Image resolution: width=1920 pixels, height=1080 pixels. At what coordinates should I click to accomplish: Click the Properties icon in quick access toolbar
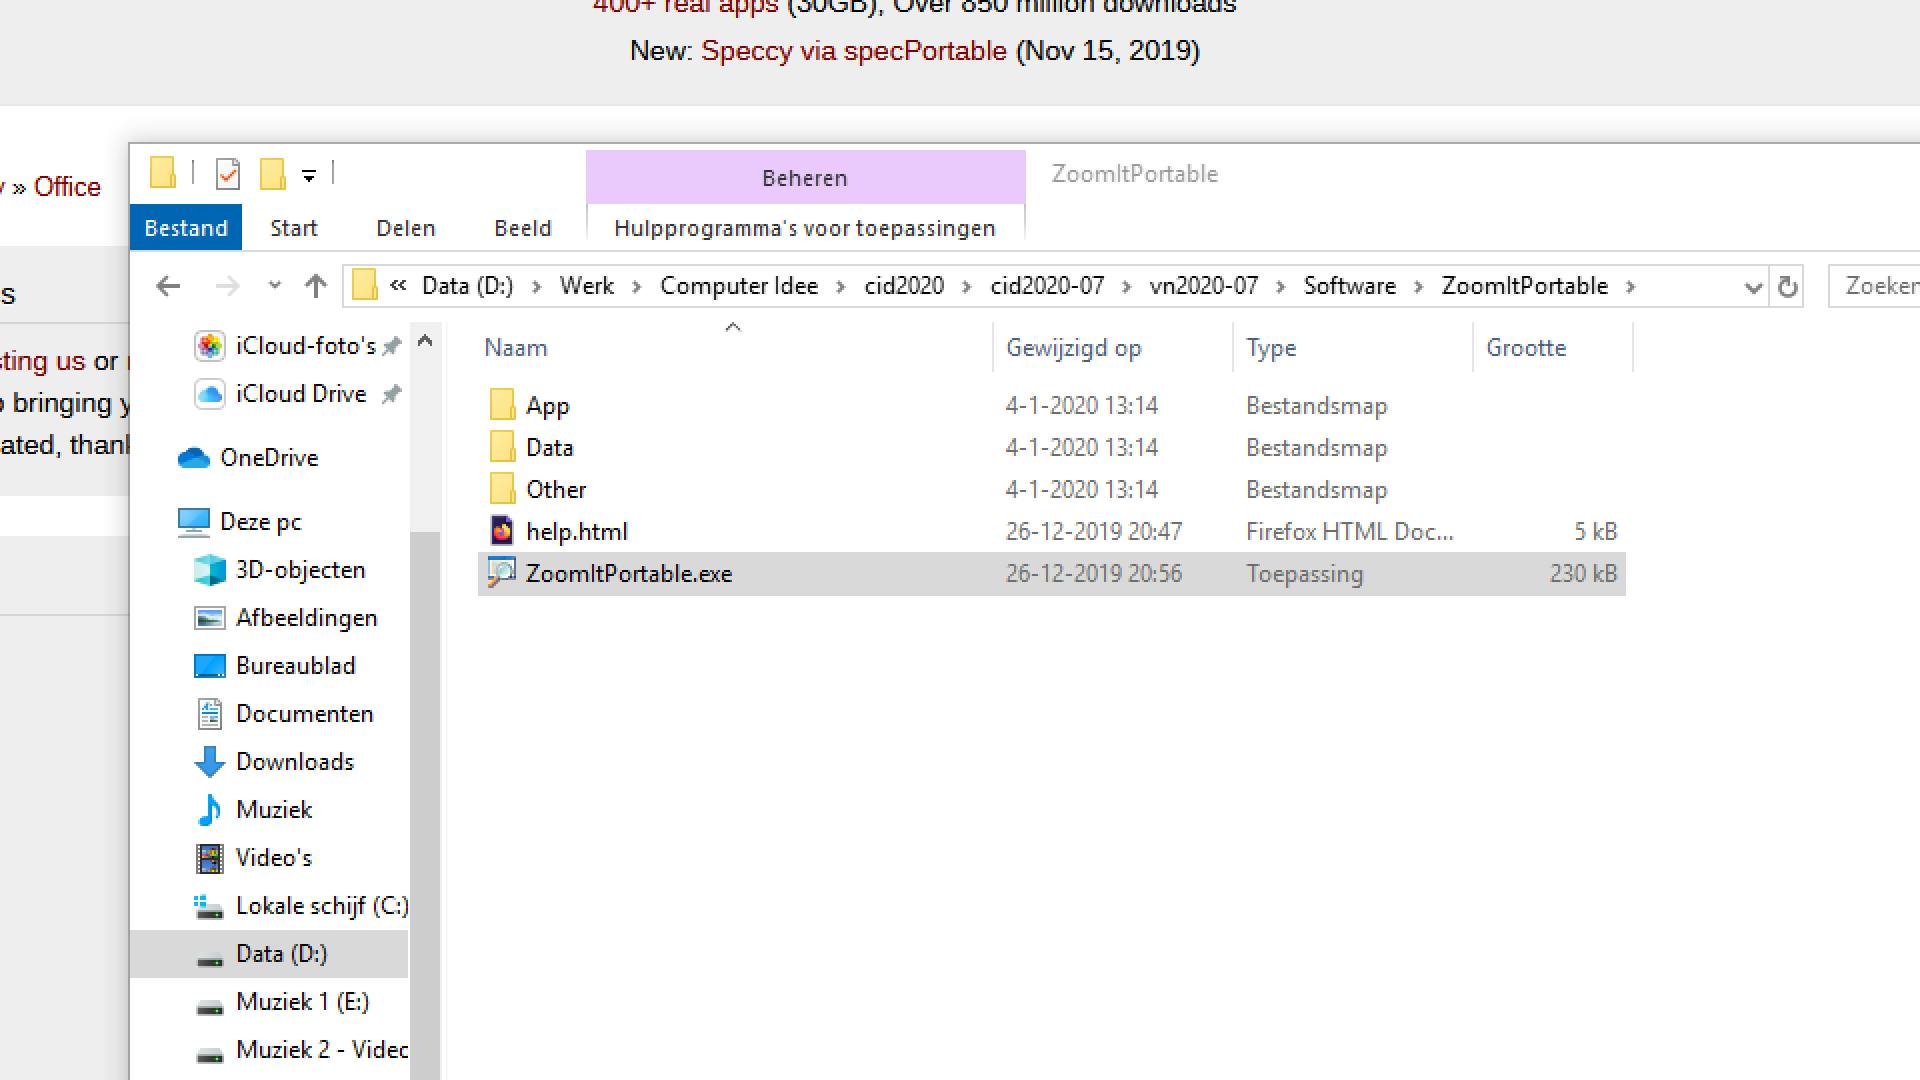228,174
